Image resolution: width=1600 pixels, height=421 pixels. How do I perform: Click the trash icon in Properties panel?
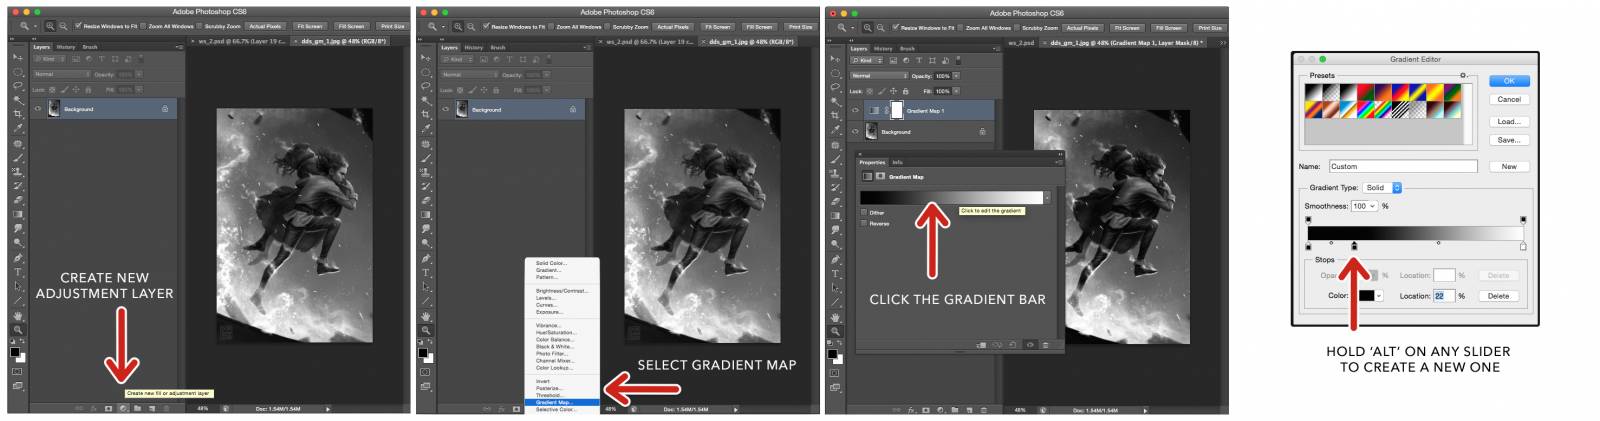(x=1046, y=345)
